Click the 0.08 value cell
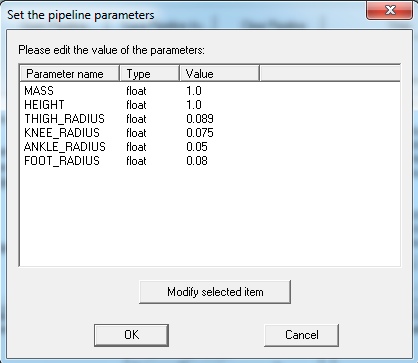The image size is (418, 363). point(197,161)
